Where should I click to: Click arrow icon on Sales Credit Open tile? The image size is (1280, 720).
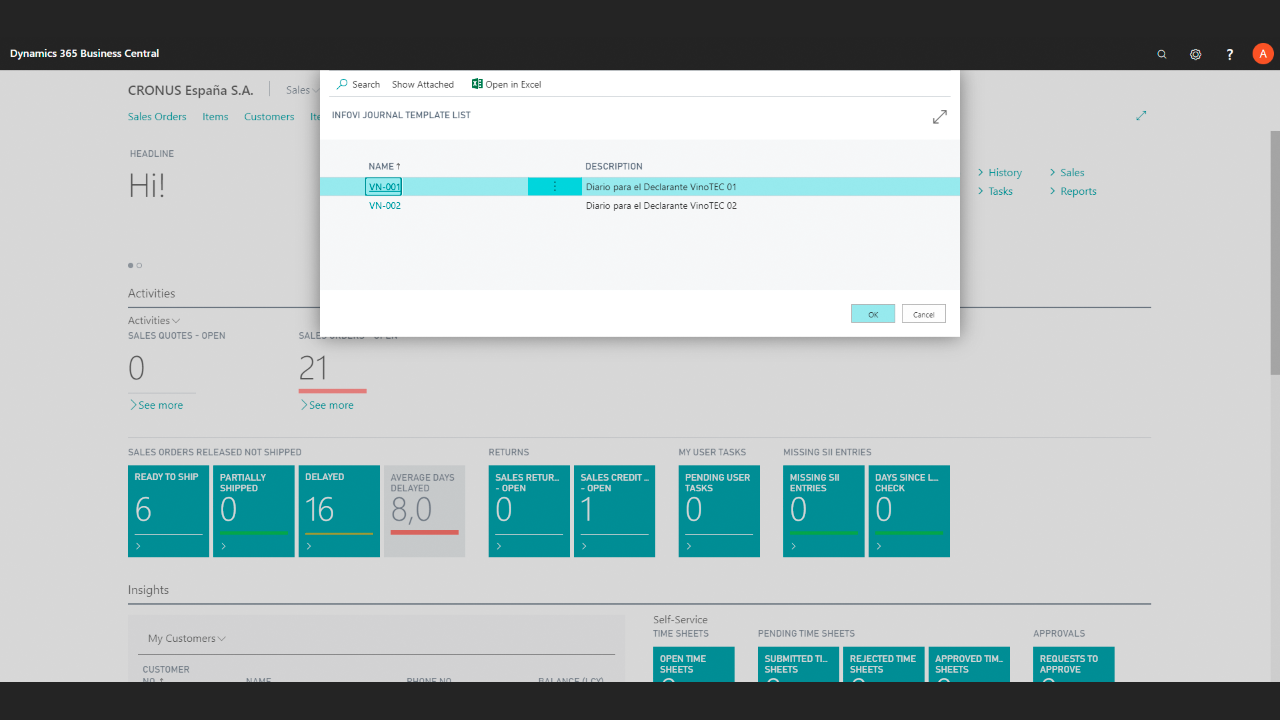point(584,547)
